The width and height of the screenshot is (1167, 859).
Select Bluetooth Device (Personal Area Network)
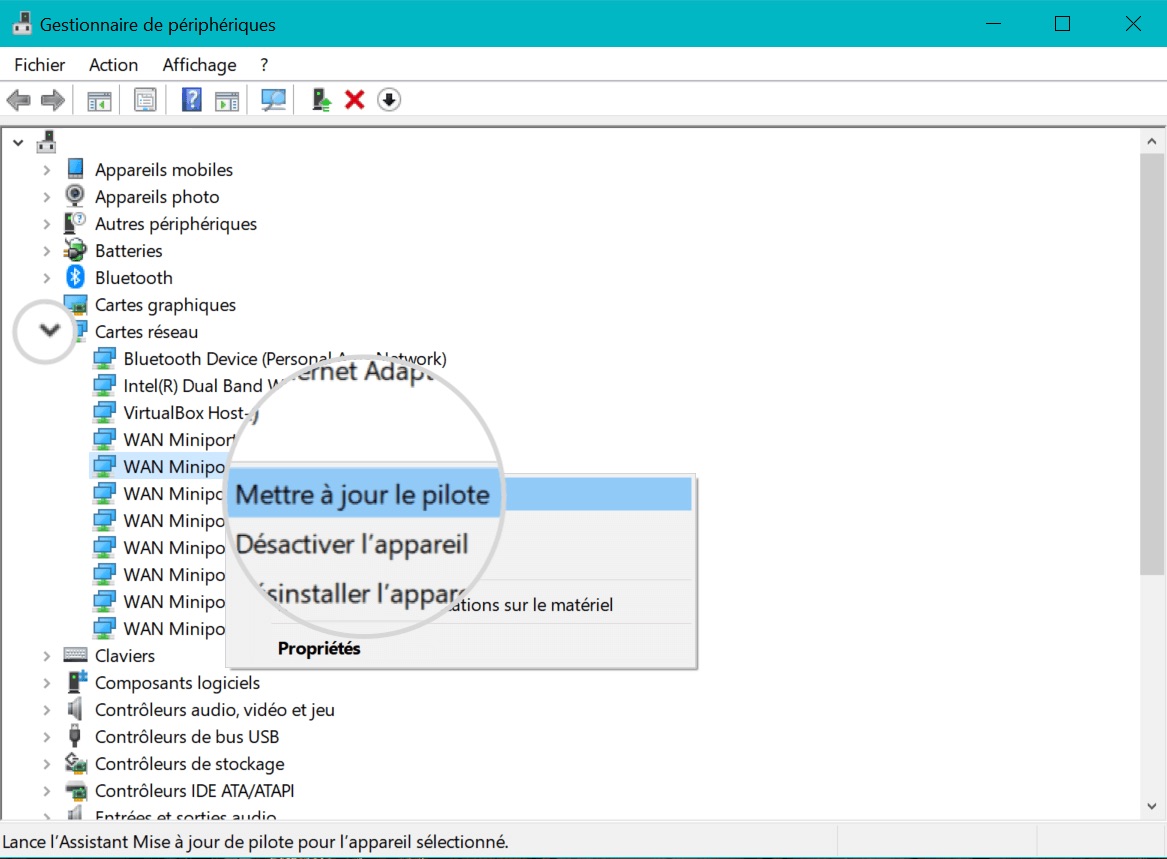point(285,359)
